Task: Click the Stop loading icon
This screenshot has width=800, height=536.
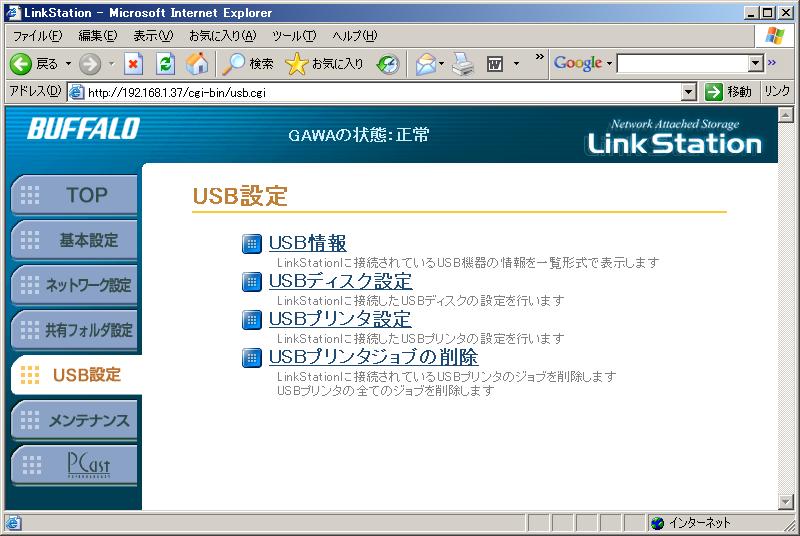Action: (133, 64)
